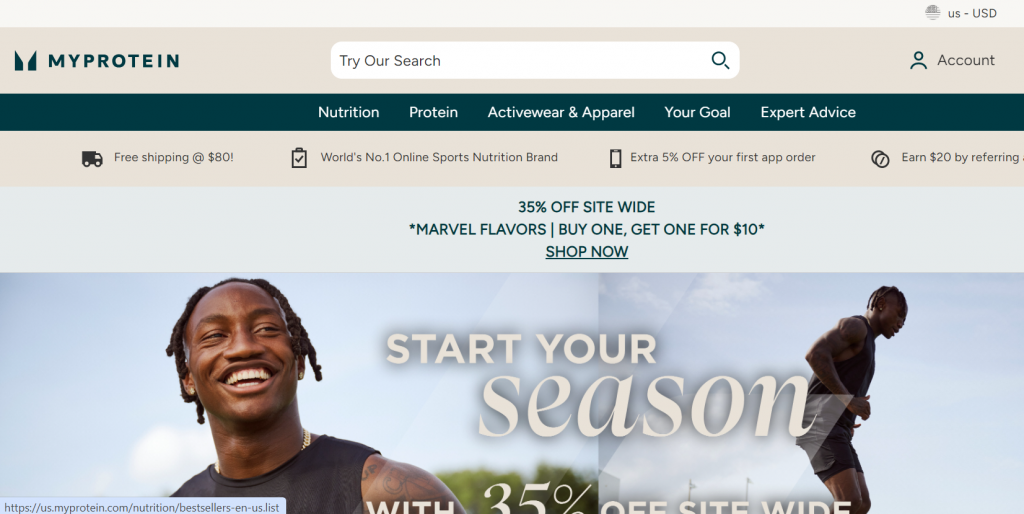Click the magnifying glass search icon
This screenshot has height=514, width=1024.
tap(720, 60)
